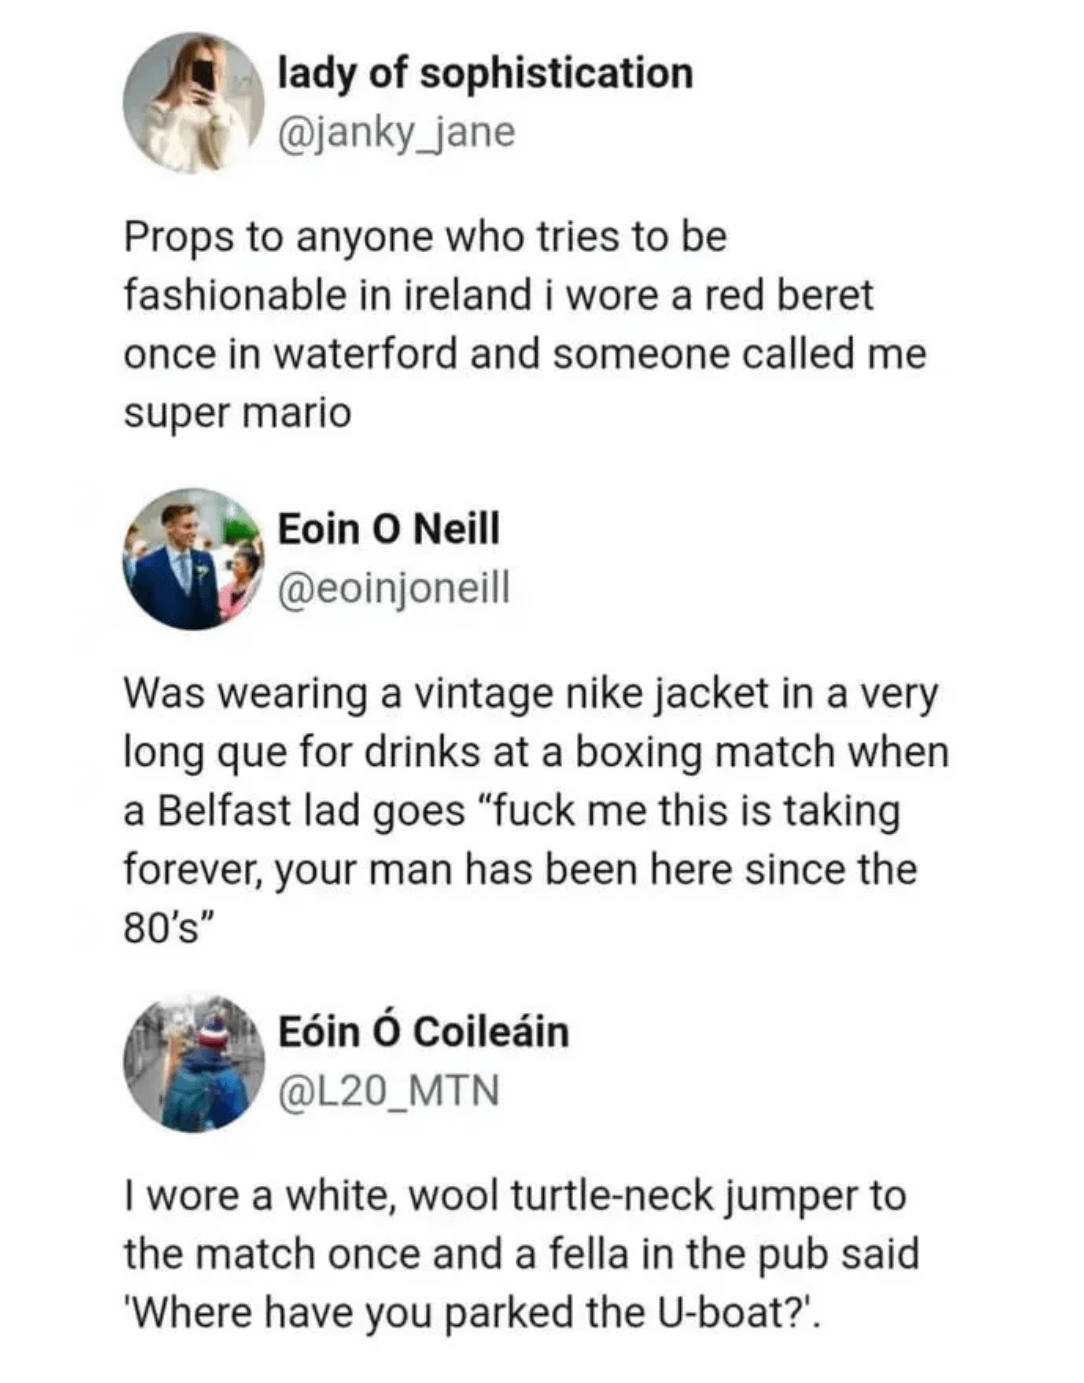Open the tweet starting "I wore a white"
The image size is (1084, 1383).
click(x=520, y=1254)
